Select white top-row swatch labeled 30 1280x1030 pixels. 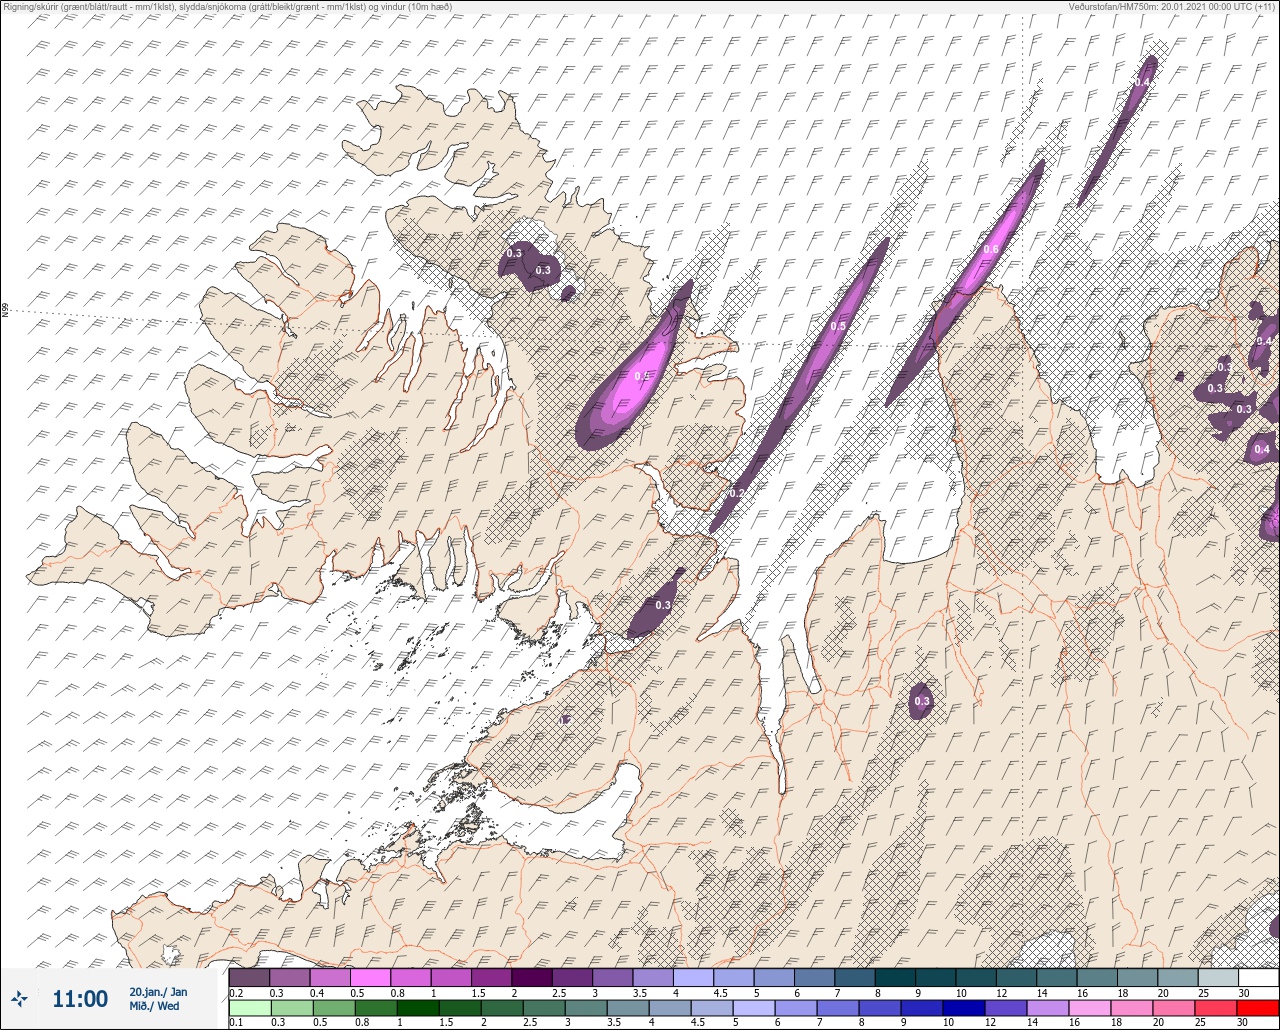1257,977
